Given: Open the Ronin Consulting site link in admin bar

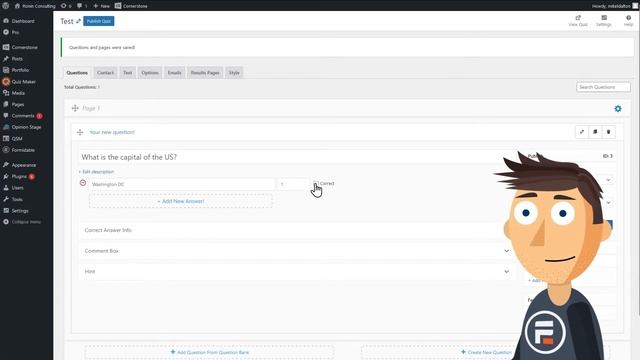Looking at the screenshot, I should coord(35,6).
